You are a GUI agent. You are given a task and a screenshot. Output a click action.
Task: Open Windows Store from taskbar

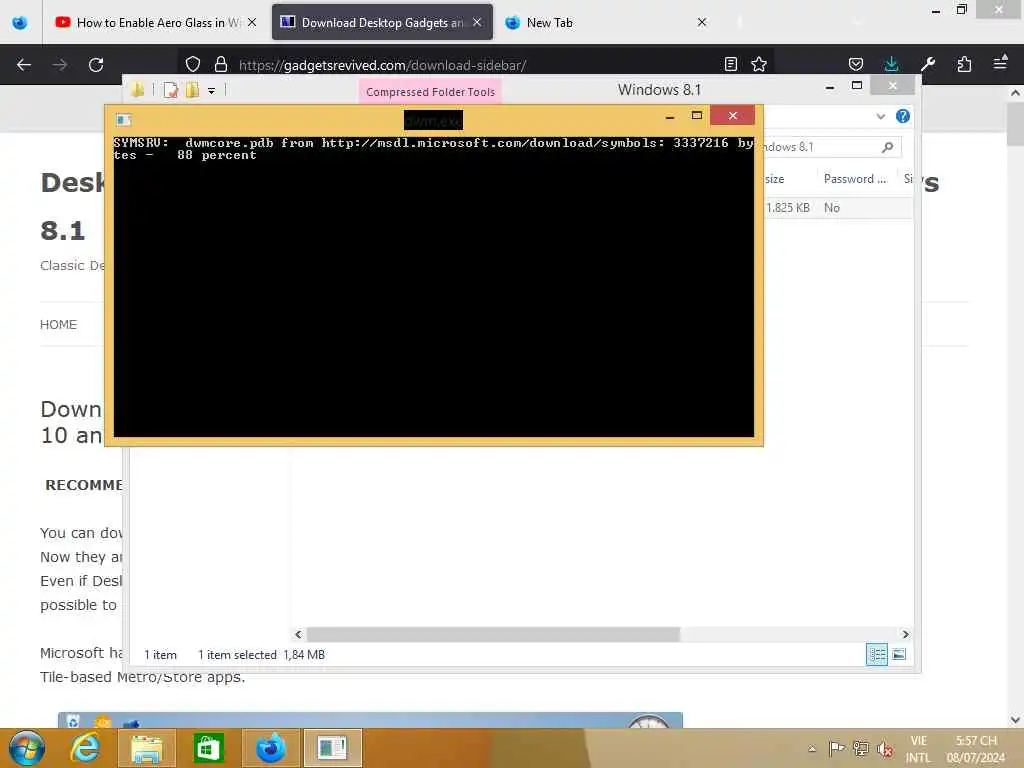[209, 748]
